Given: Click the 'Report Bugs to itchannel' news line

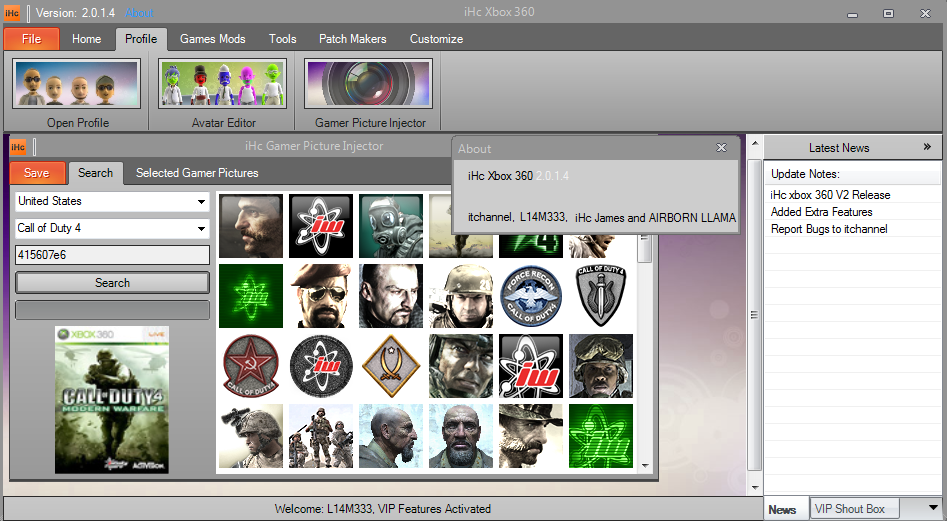Looking at the screenshot, I should coord(829,229).
